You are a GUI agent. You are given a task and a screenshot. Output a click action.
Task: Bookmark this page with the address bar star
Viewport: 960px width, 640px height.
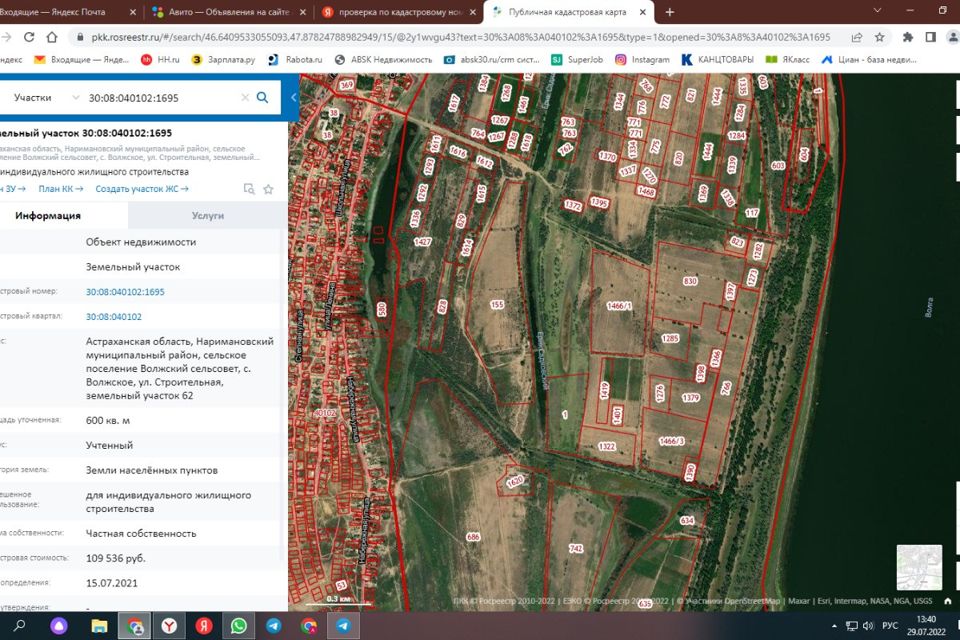point(880,37)
